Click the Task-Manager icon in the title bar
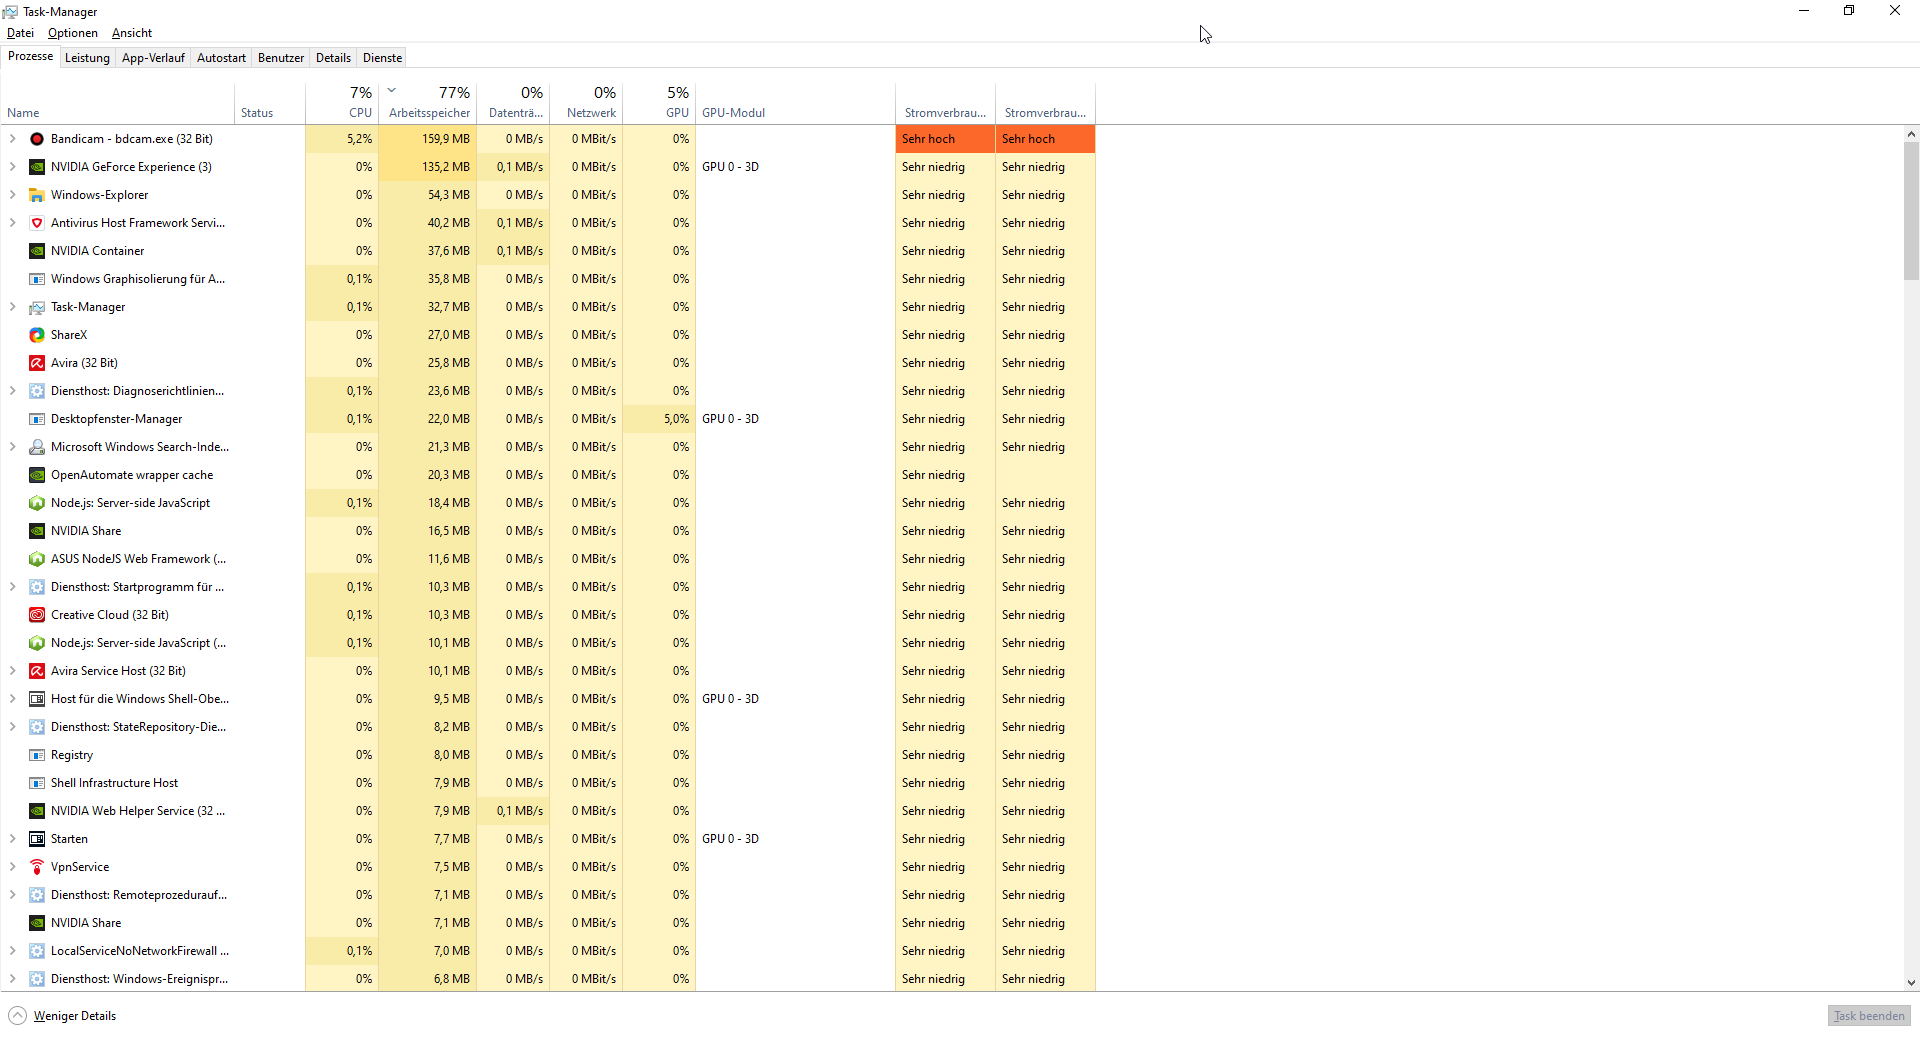Image resolution: width=1920 pixels, height=1040 pixels. (10, 12)
